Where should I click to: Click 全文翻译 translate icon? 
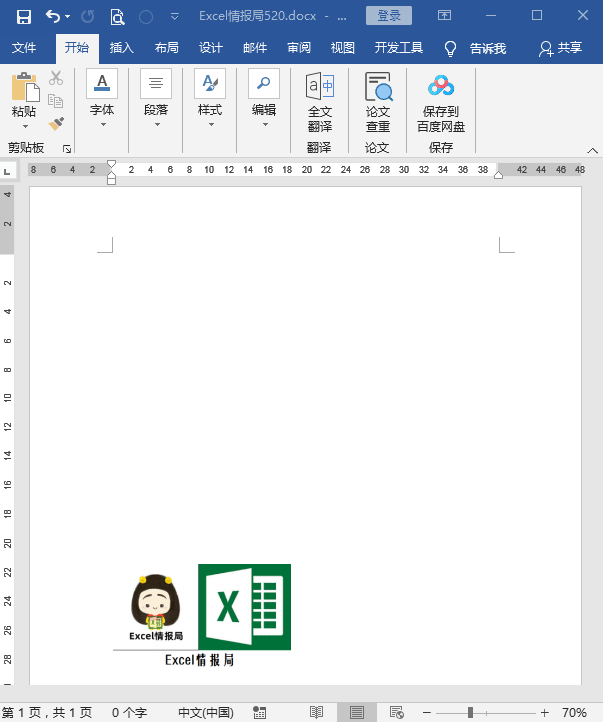click(x=320, y=86)
